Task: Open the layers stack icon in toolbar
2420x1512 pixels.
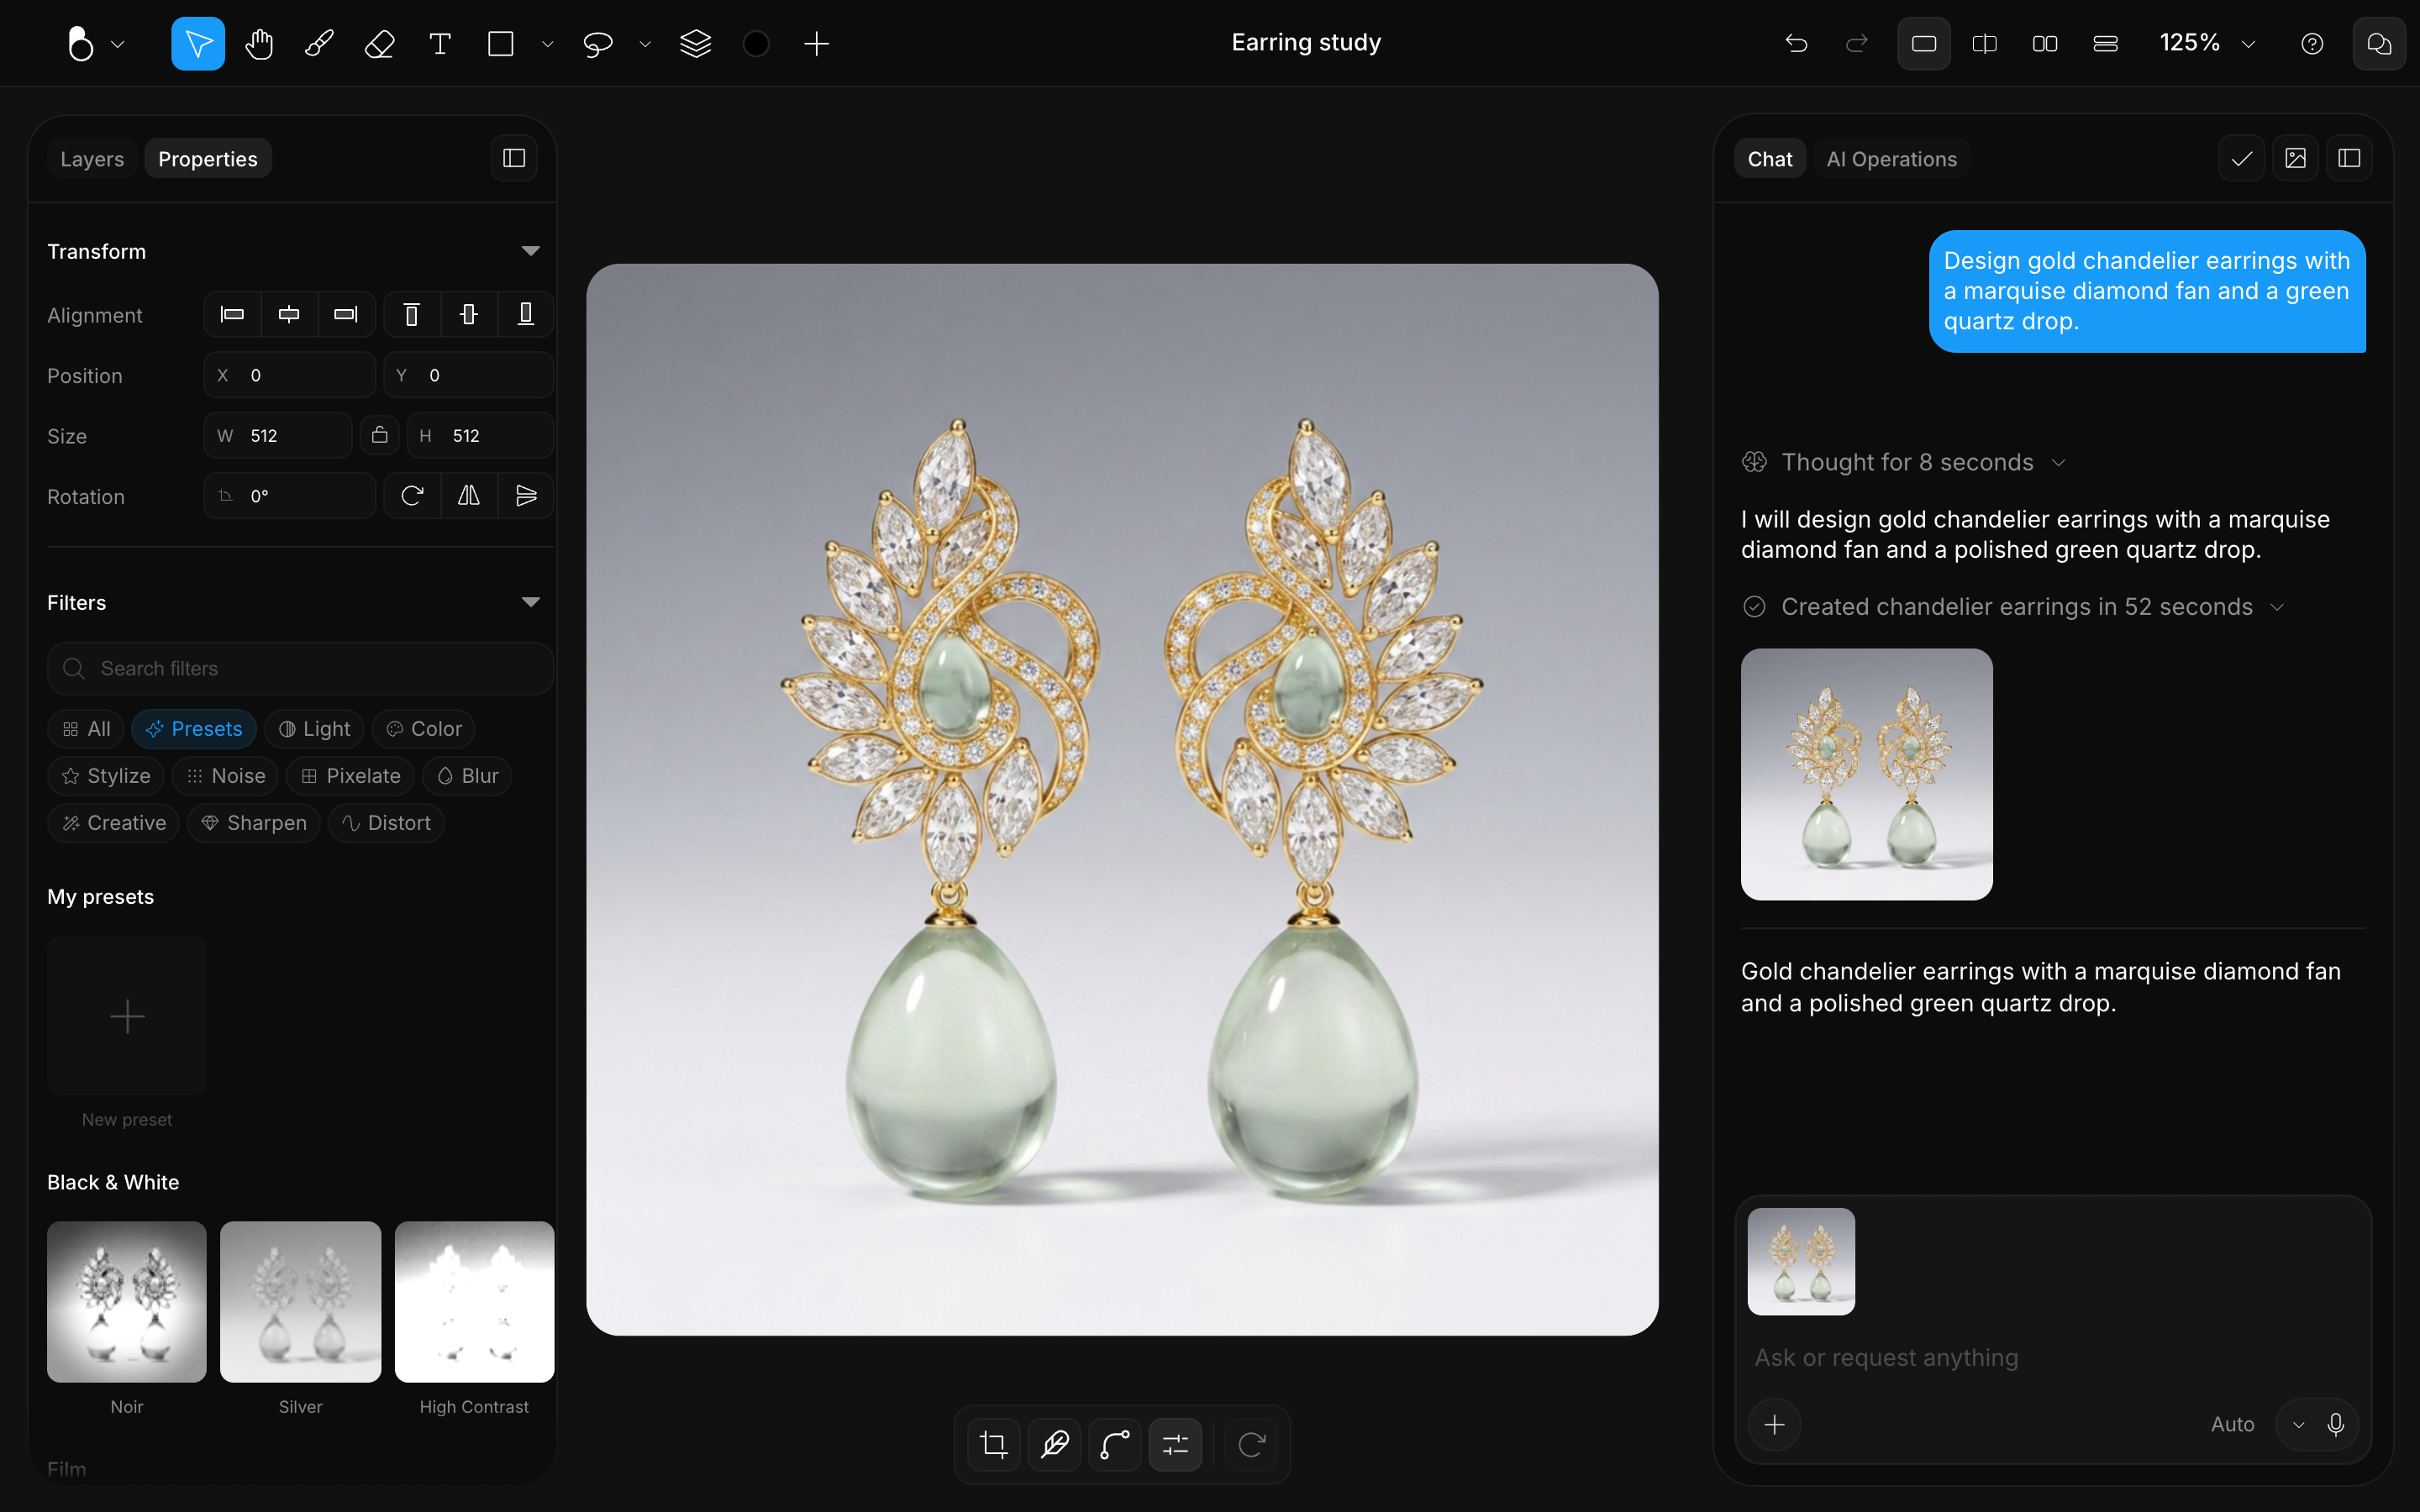Action: pos(695,43)
